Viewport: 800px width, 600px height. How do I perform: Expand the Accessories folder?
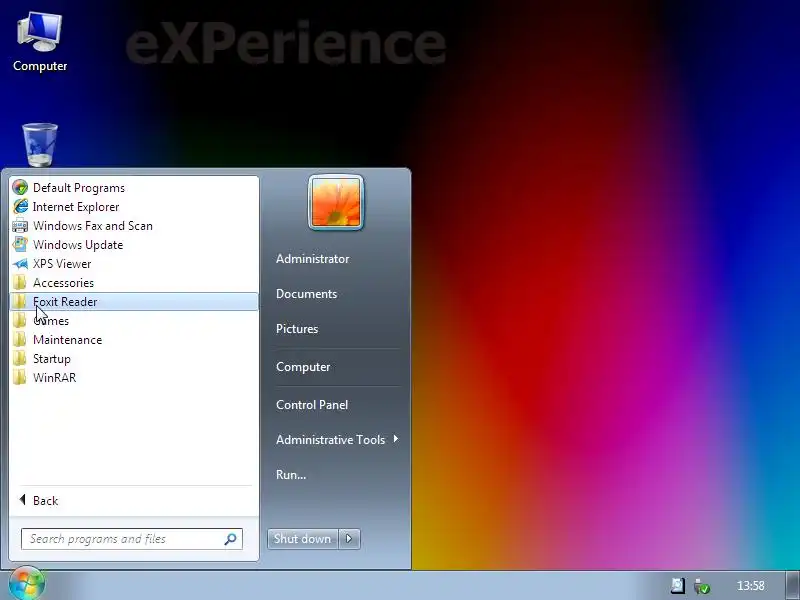134,283
